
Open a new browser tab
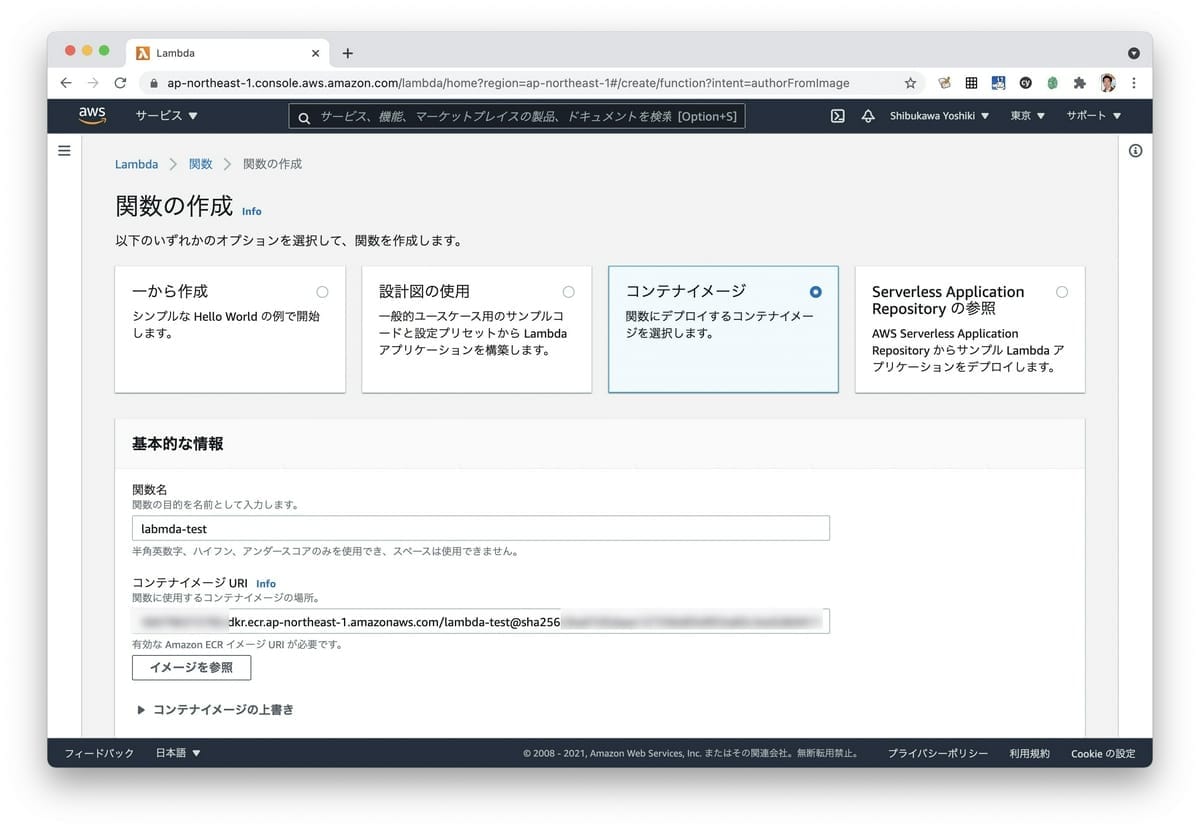click(348, 53)
